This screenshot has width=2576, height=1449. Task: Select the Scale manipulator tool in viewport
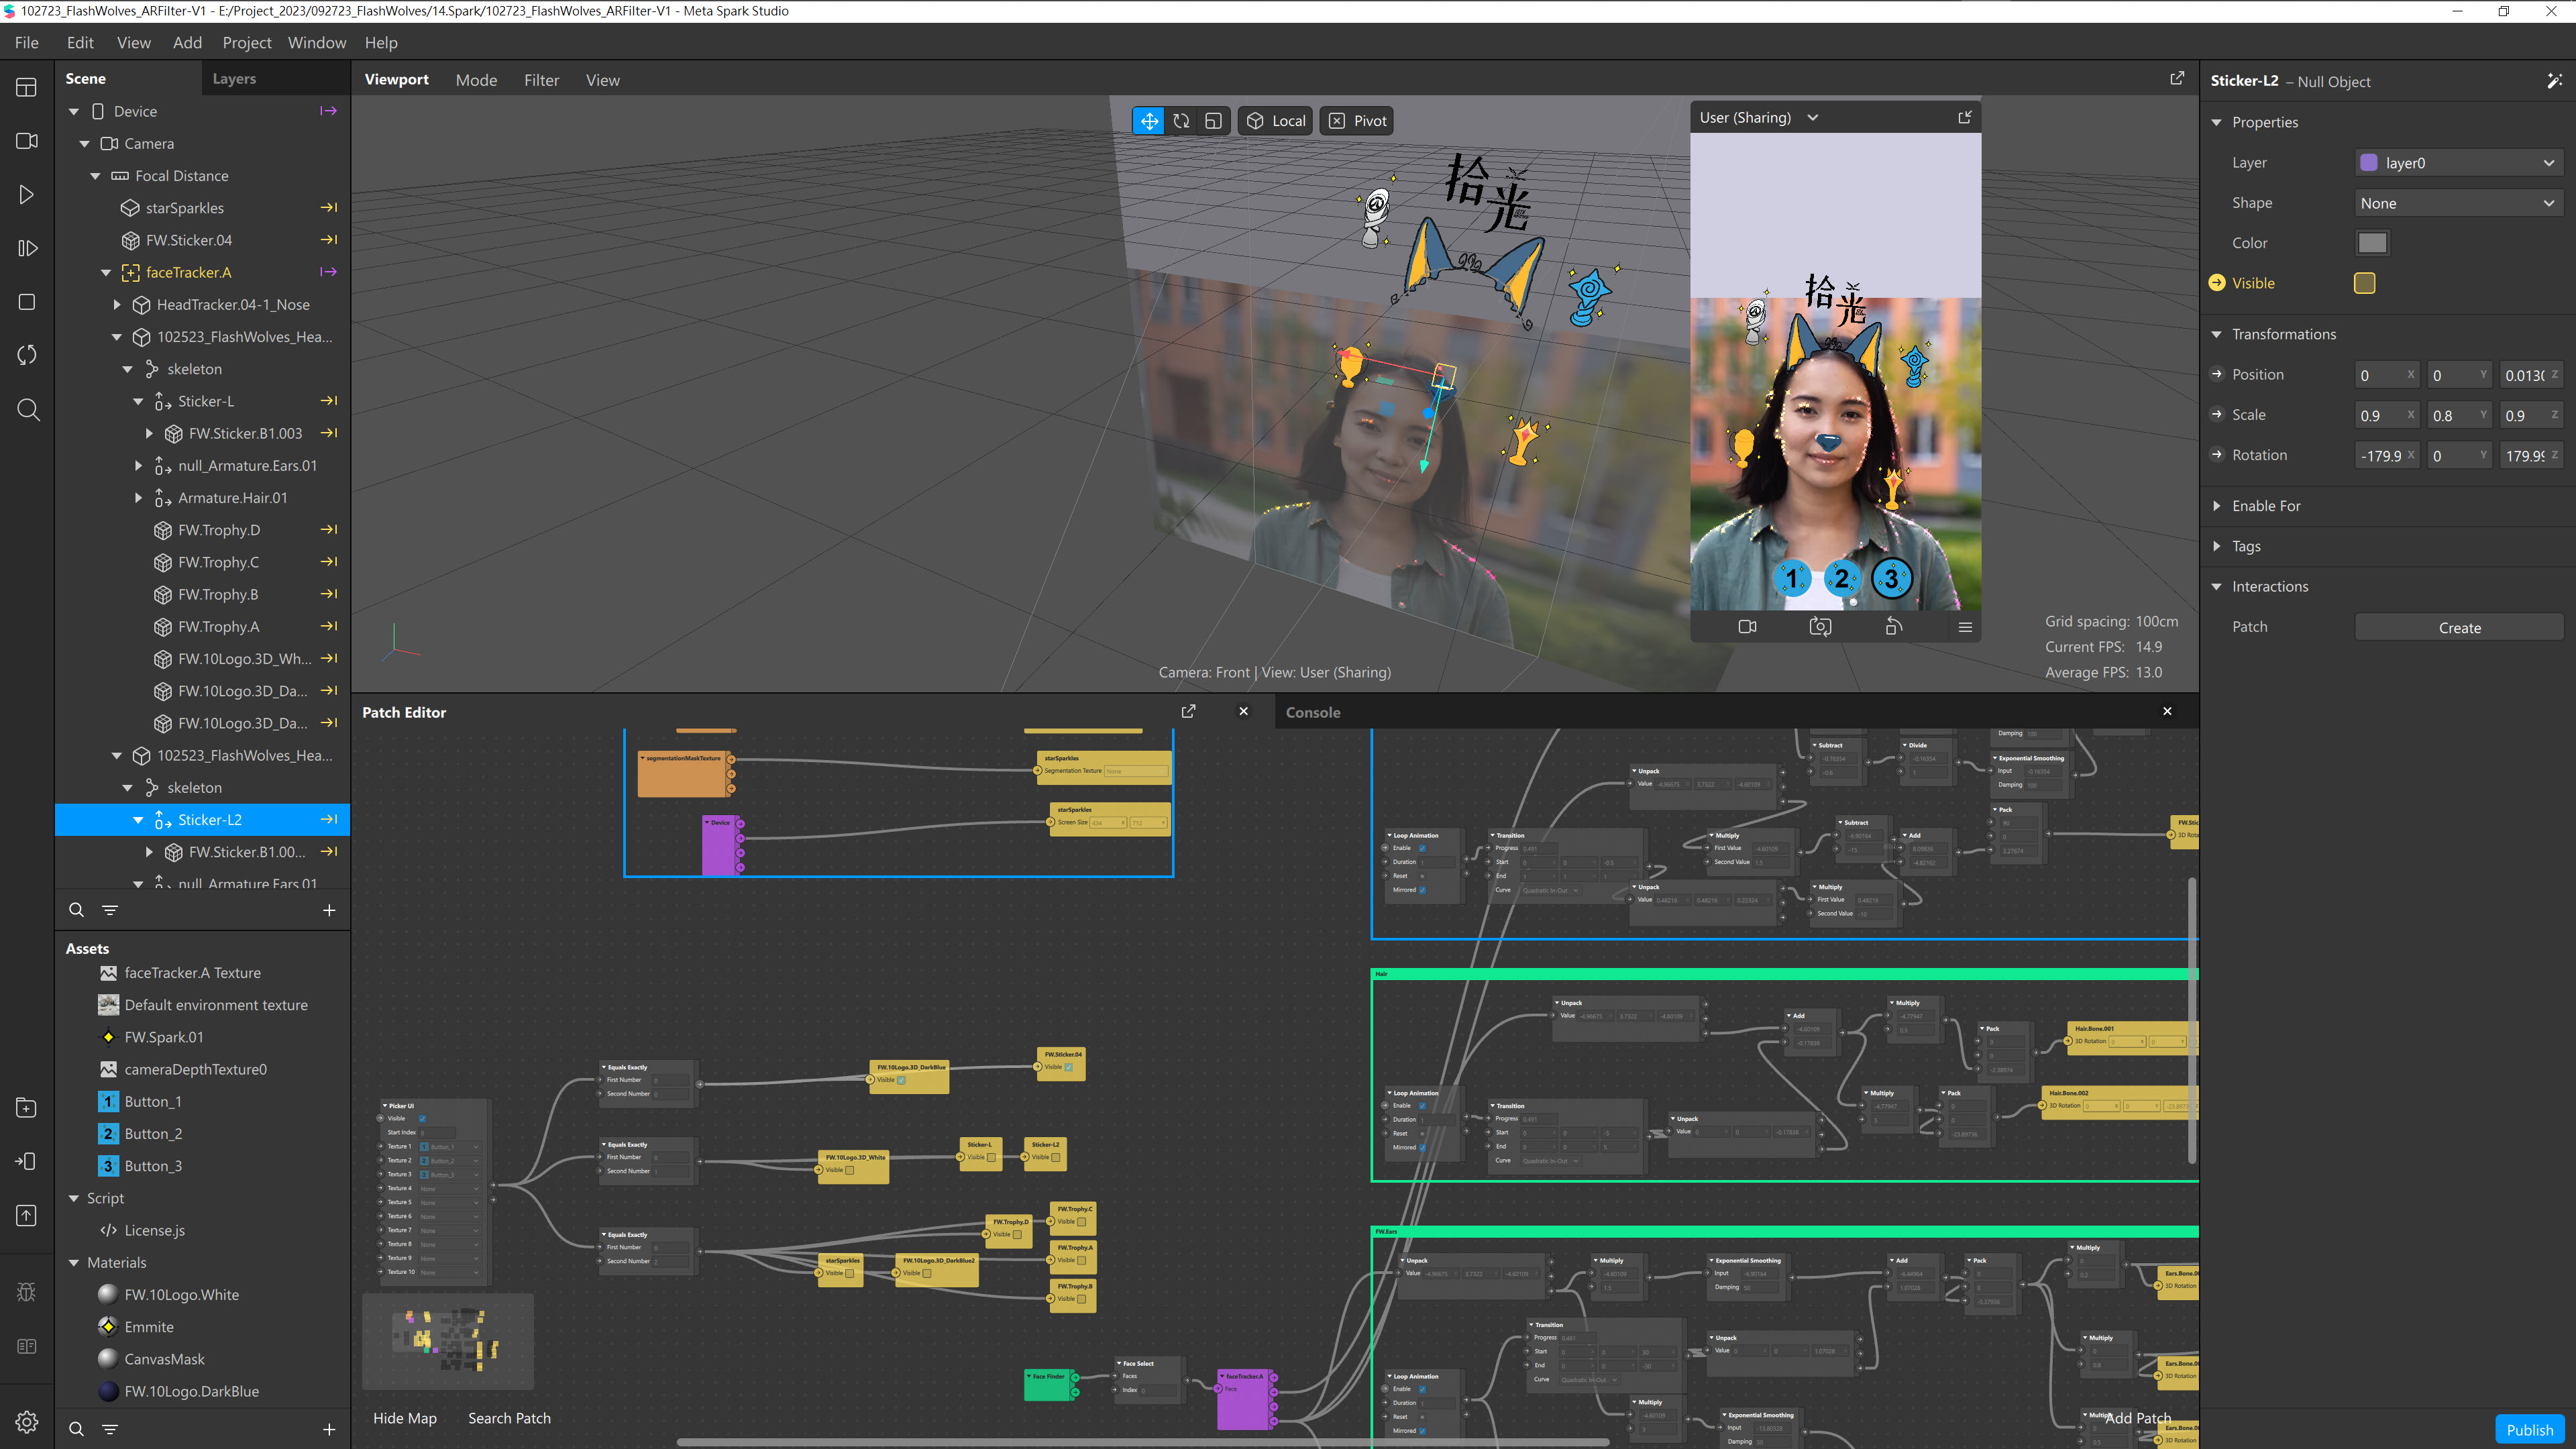pyautogui.click(x=1213, y=121)
